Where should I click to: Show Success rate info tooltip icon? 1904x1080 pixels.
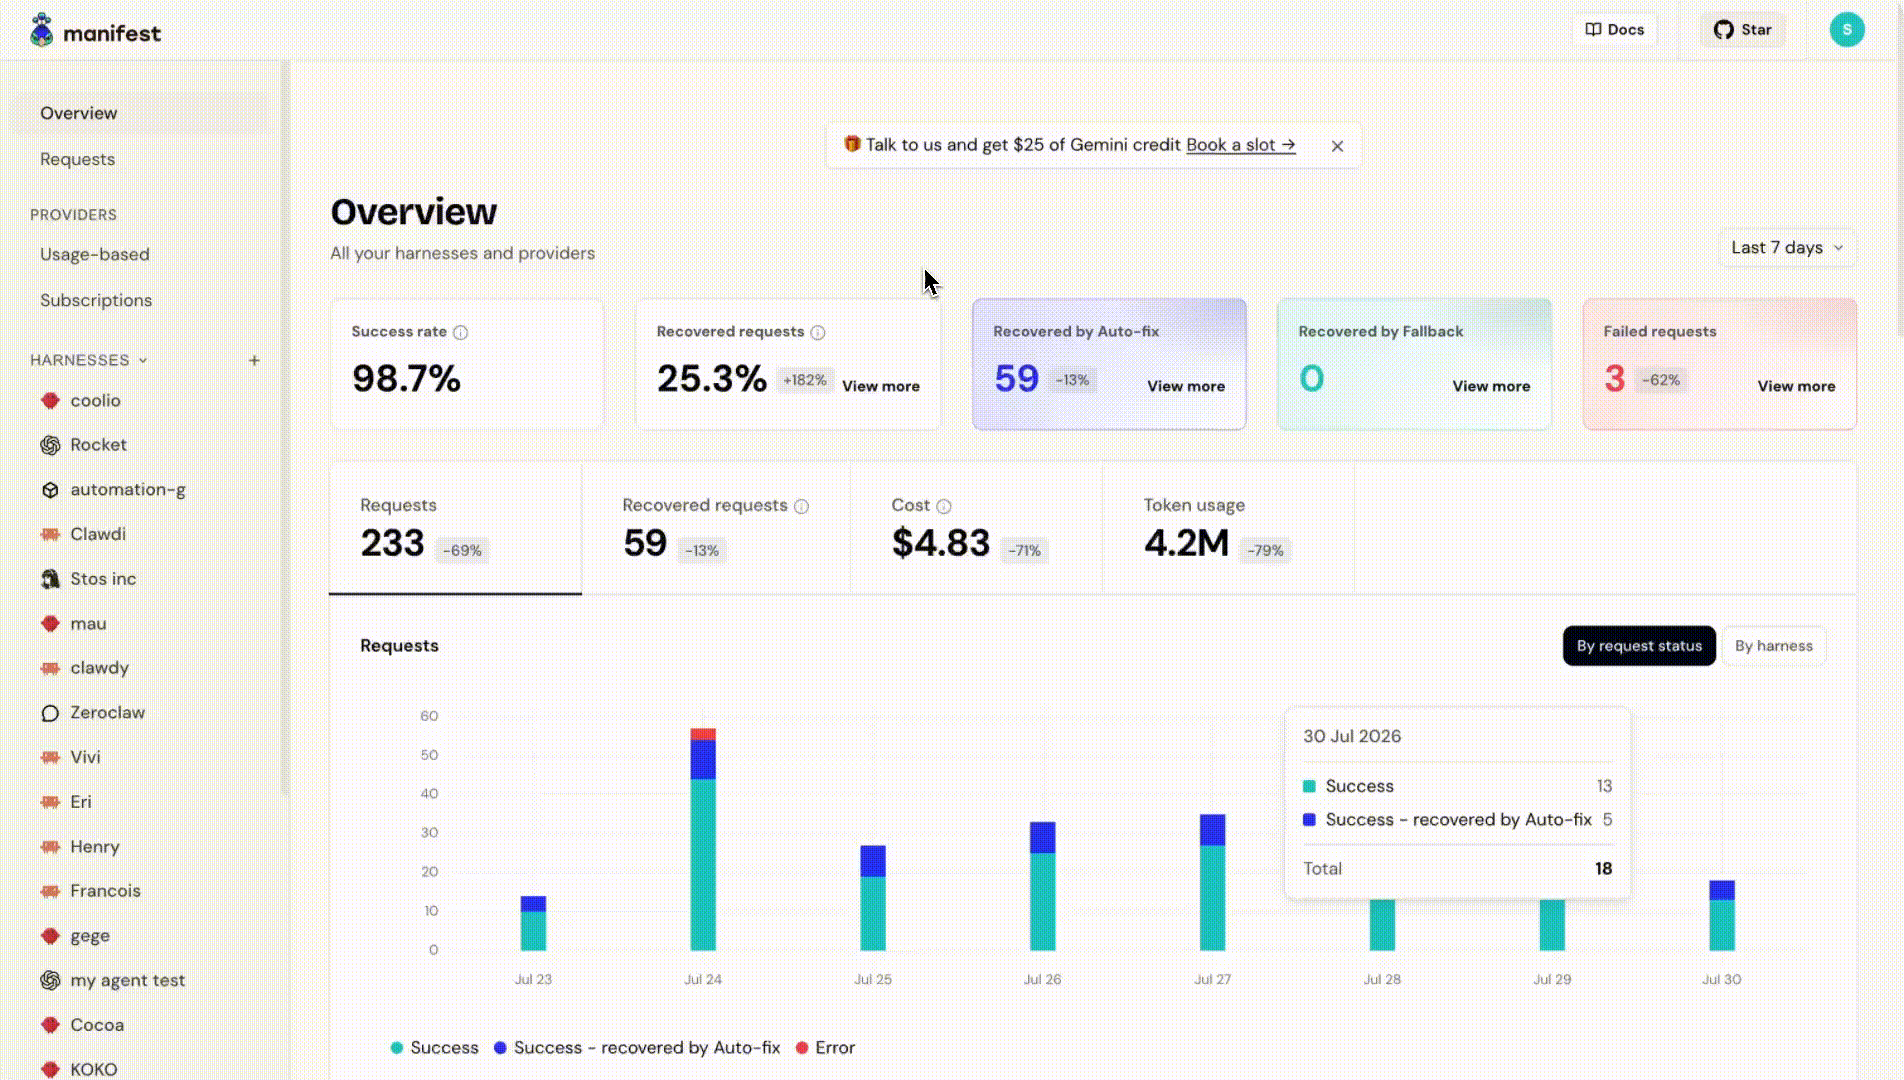[x=460, y=332]
